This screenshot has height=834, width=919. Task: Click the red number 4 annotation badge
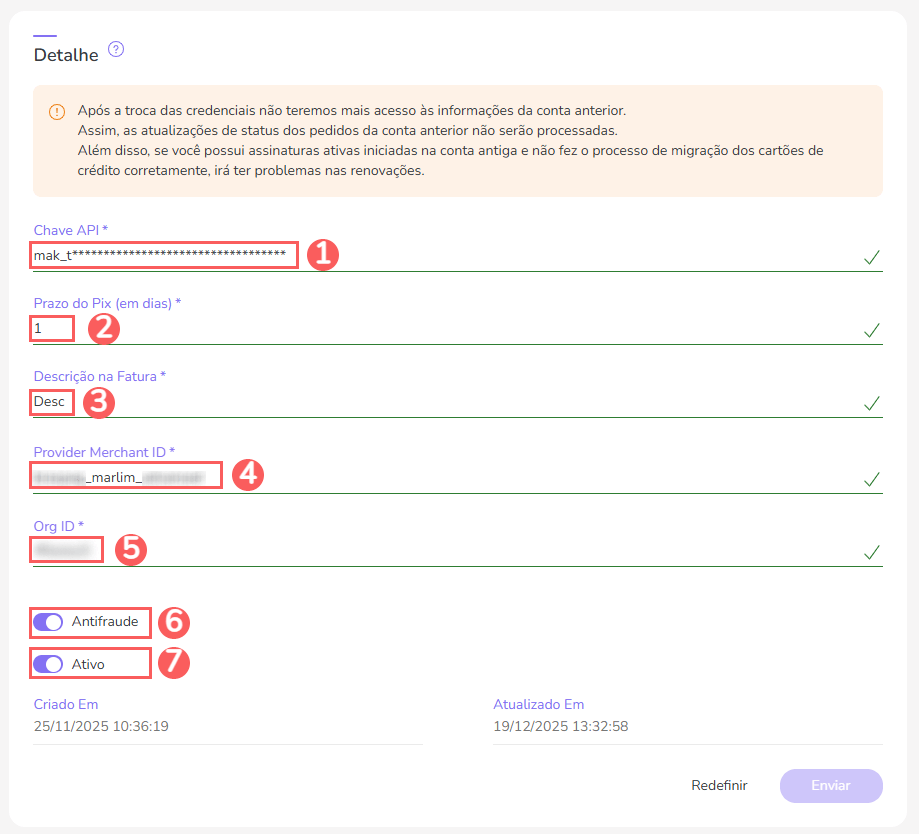[247, 475]
